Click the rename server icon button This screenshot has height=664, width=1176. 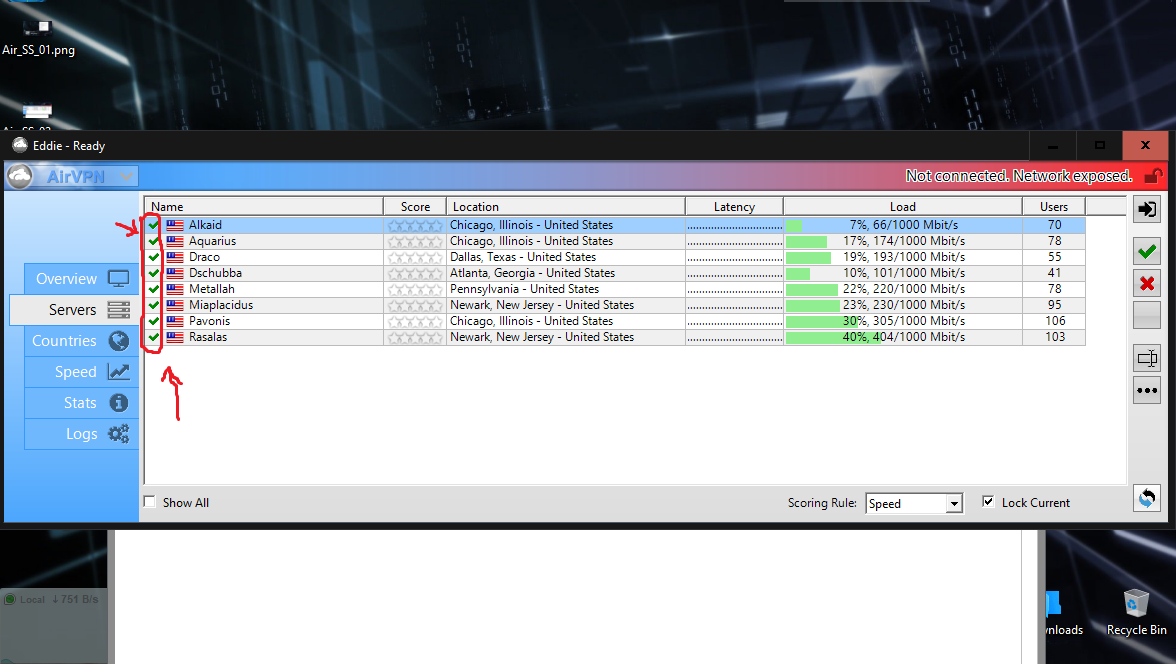point(1147,359)
